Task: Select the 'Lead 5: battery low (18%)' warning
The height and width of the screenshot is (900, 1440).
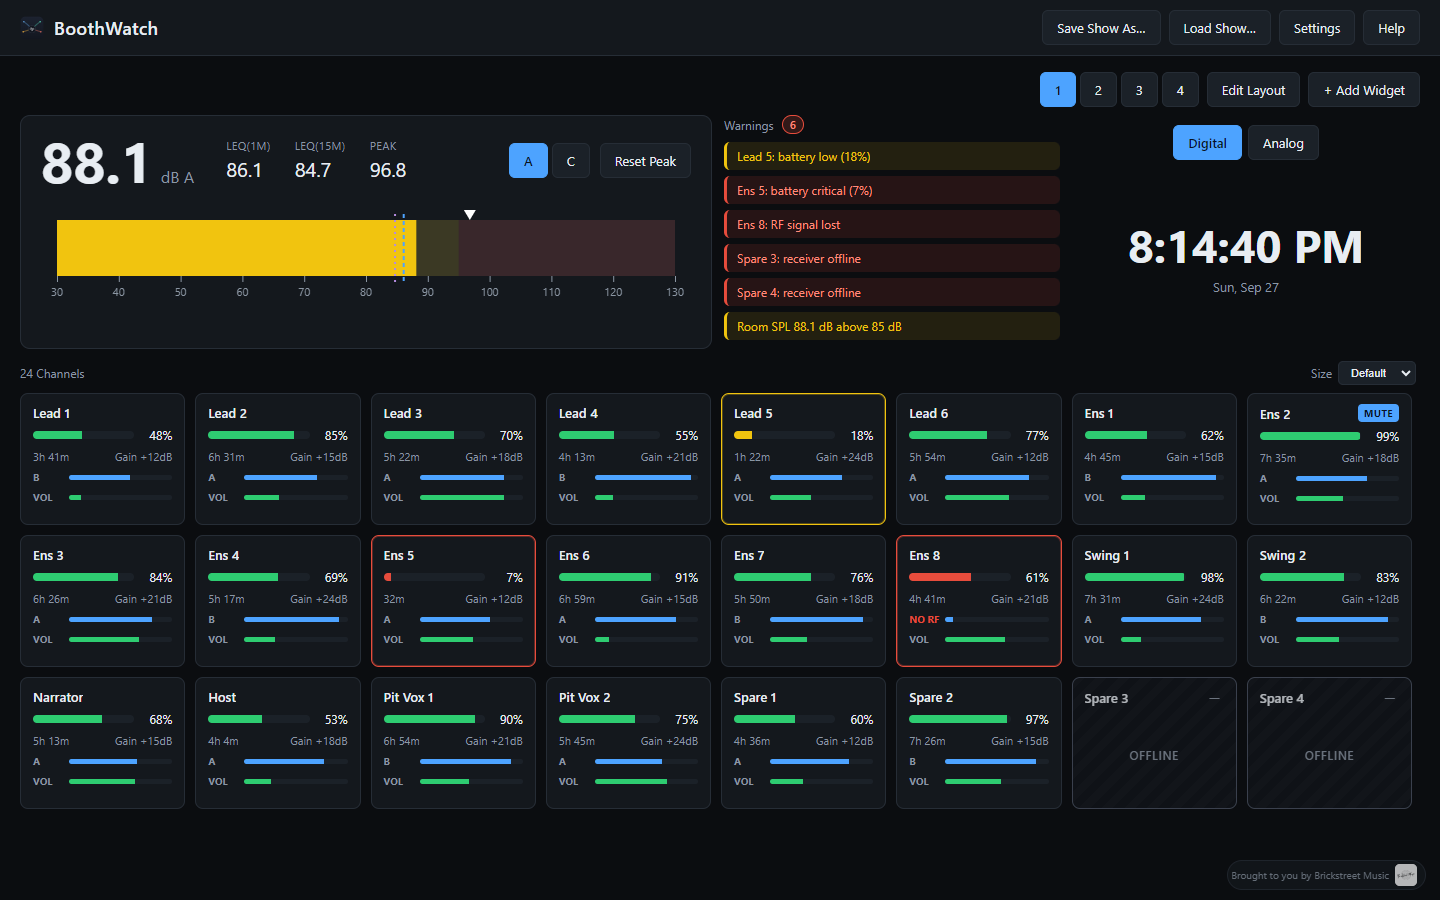Action: coord(892,156)
